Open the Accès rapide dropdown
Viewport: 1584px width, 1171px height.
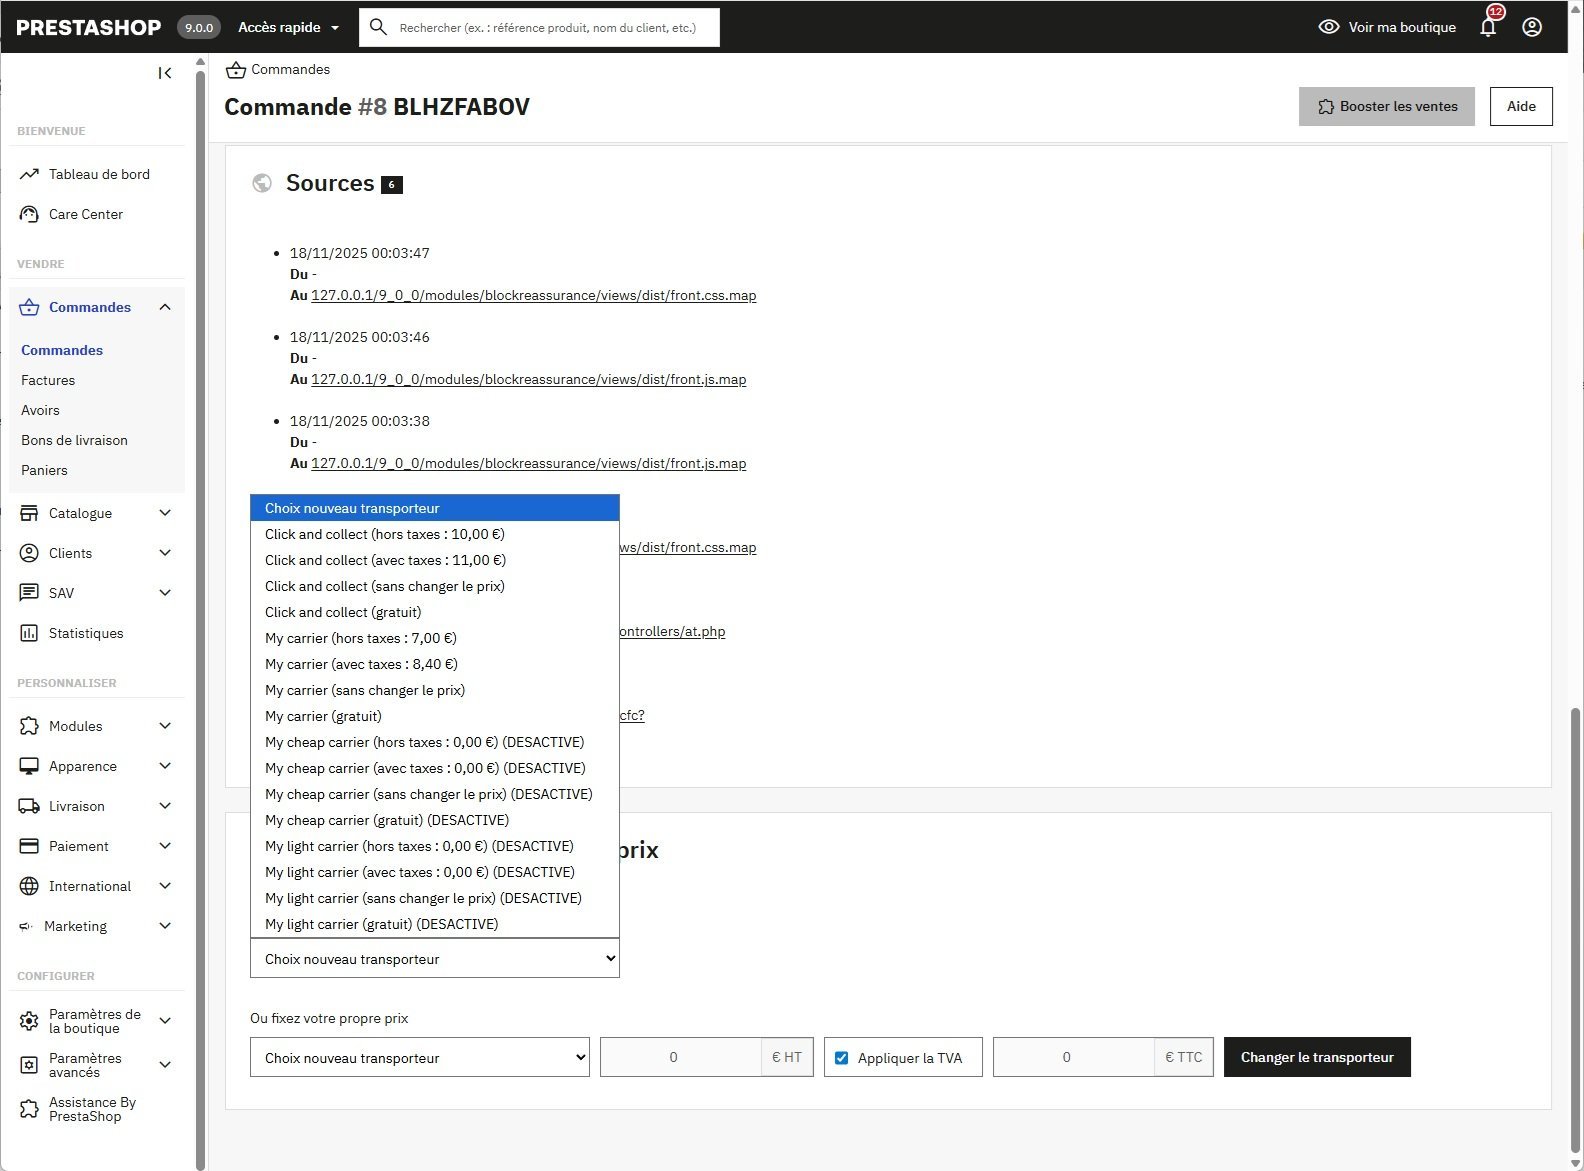coord(289,27)
